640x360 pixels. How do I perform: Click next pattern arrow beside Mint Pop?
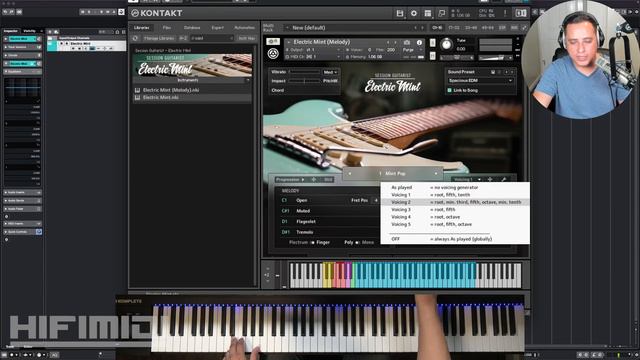pos(436,173)
